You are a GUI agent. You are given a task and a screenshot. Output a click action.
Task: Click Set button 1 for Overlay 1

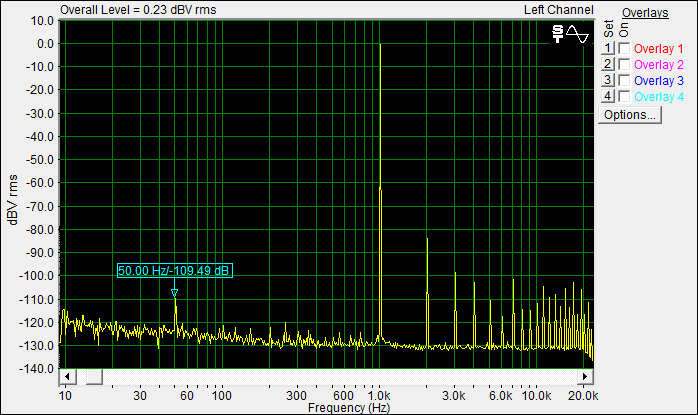click(x=607, y=48)
